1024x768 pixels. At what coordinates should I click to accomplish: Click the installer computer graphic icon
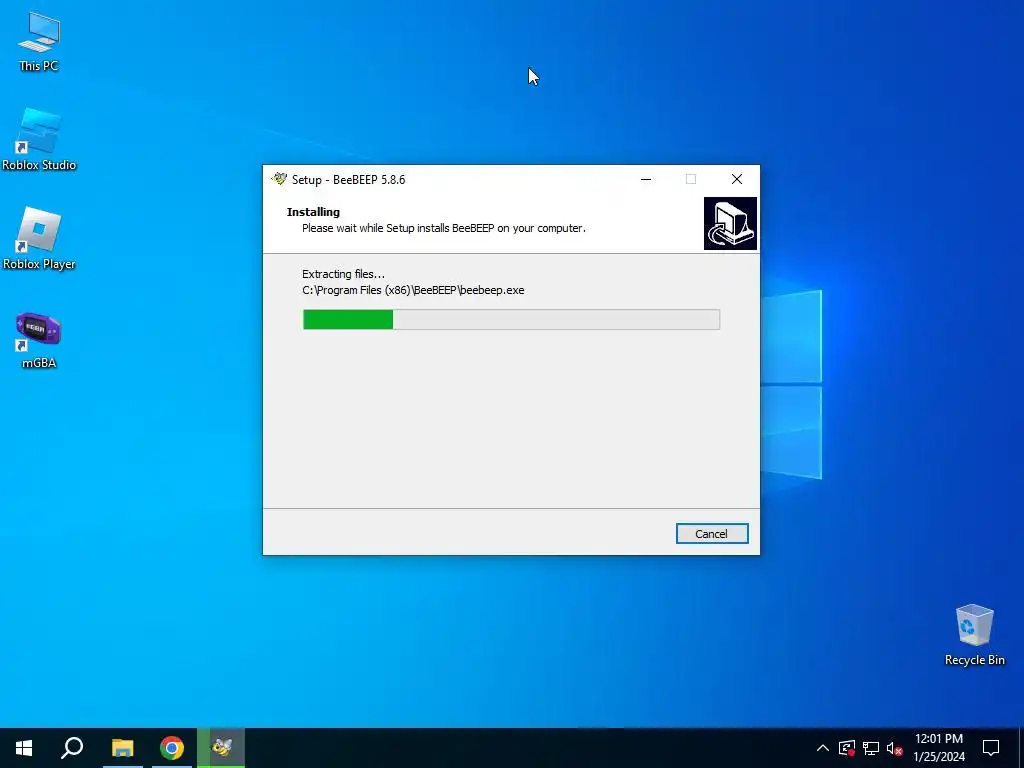pos(730,223)
